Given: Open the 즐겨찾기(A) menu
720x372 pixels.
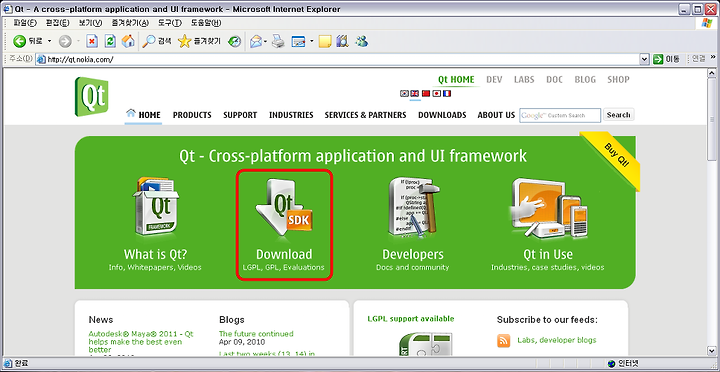Looking at the screenshot, I should (x=130, y=23).
